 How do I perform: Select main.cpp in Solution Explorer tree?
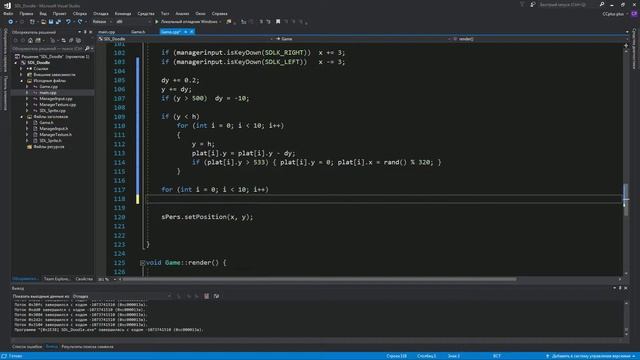[x=48, y=93]
